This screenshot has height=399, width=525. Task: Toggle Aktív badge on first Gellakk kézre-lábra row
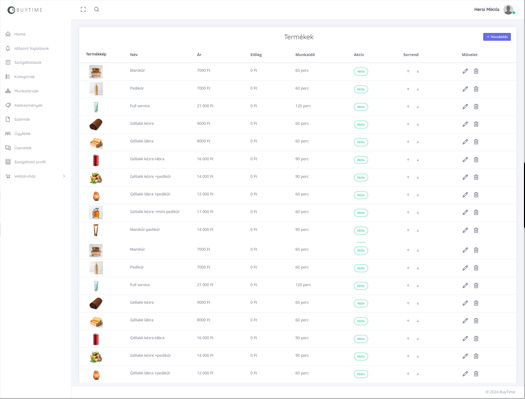click(x=361, y=160)
